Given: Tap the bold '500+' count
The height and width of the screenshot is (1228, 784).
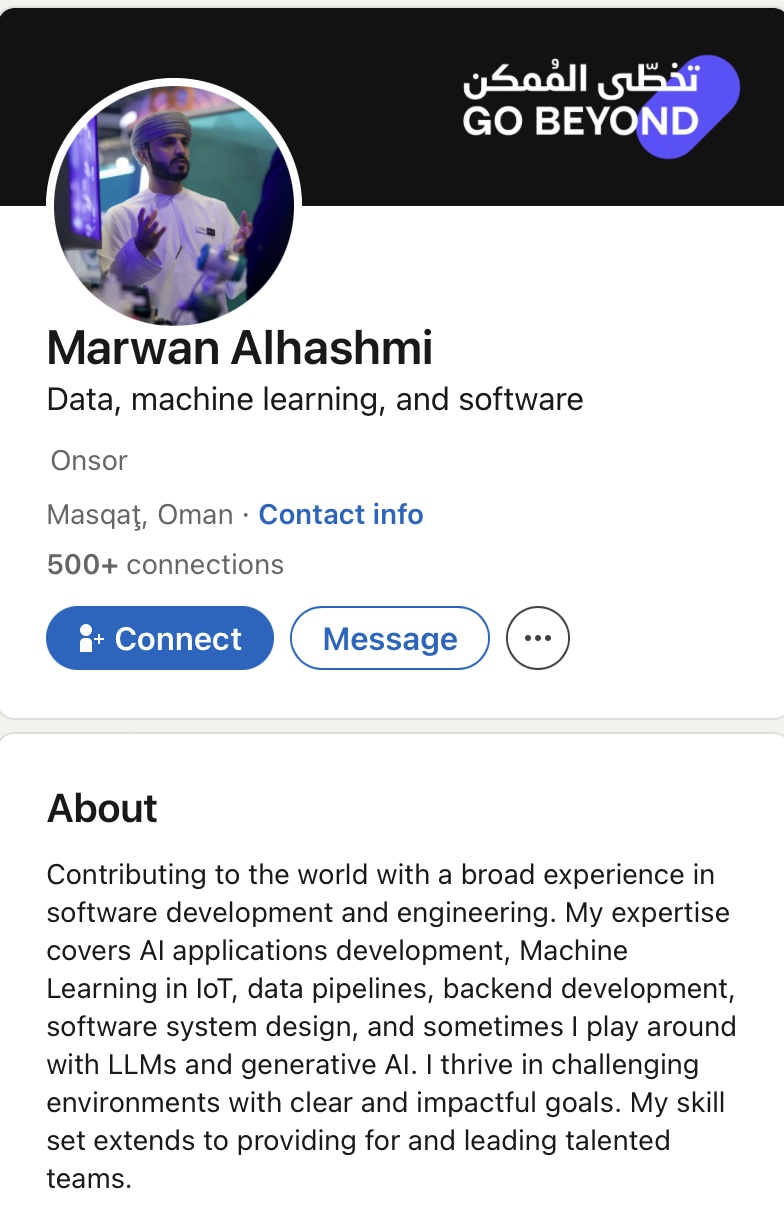Looking at the screenshot, I should coord(82,565).
